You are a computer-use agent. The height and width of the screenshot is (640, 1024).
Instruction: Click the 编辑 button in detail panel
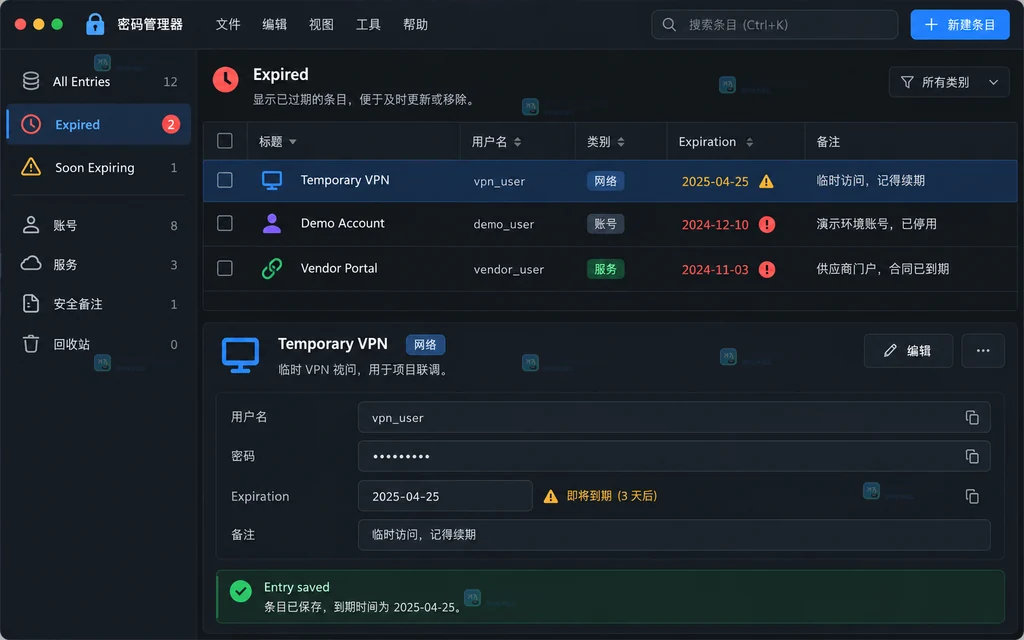[908, 351]
